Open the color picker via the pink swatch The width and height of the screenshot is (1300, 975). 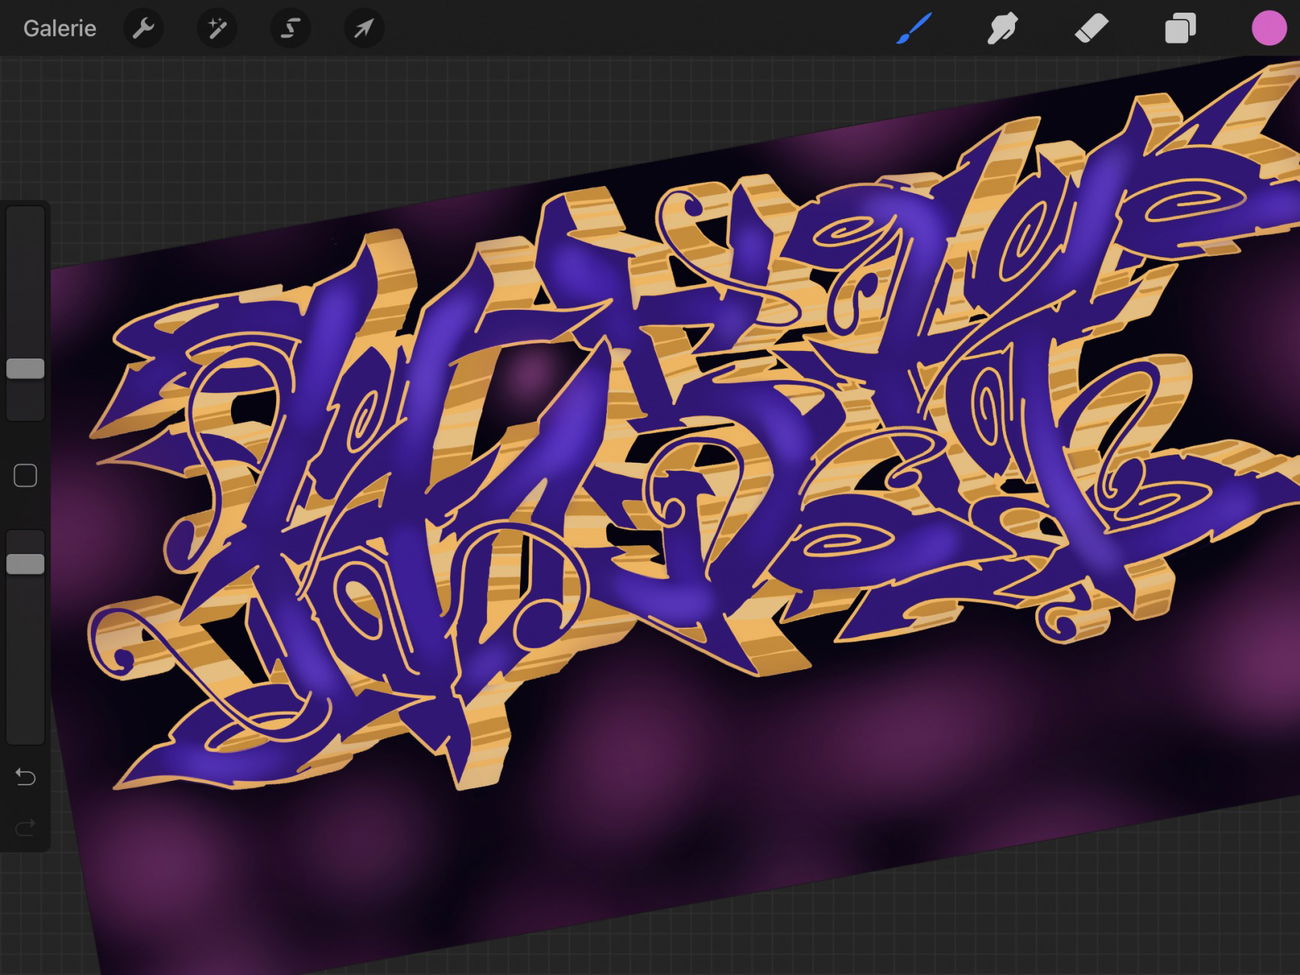click(1268, 28)
